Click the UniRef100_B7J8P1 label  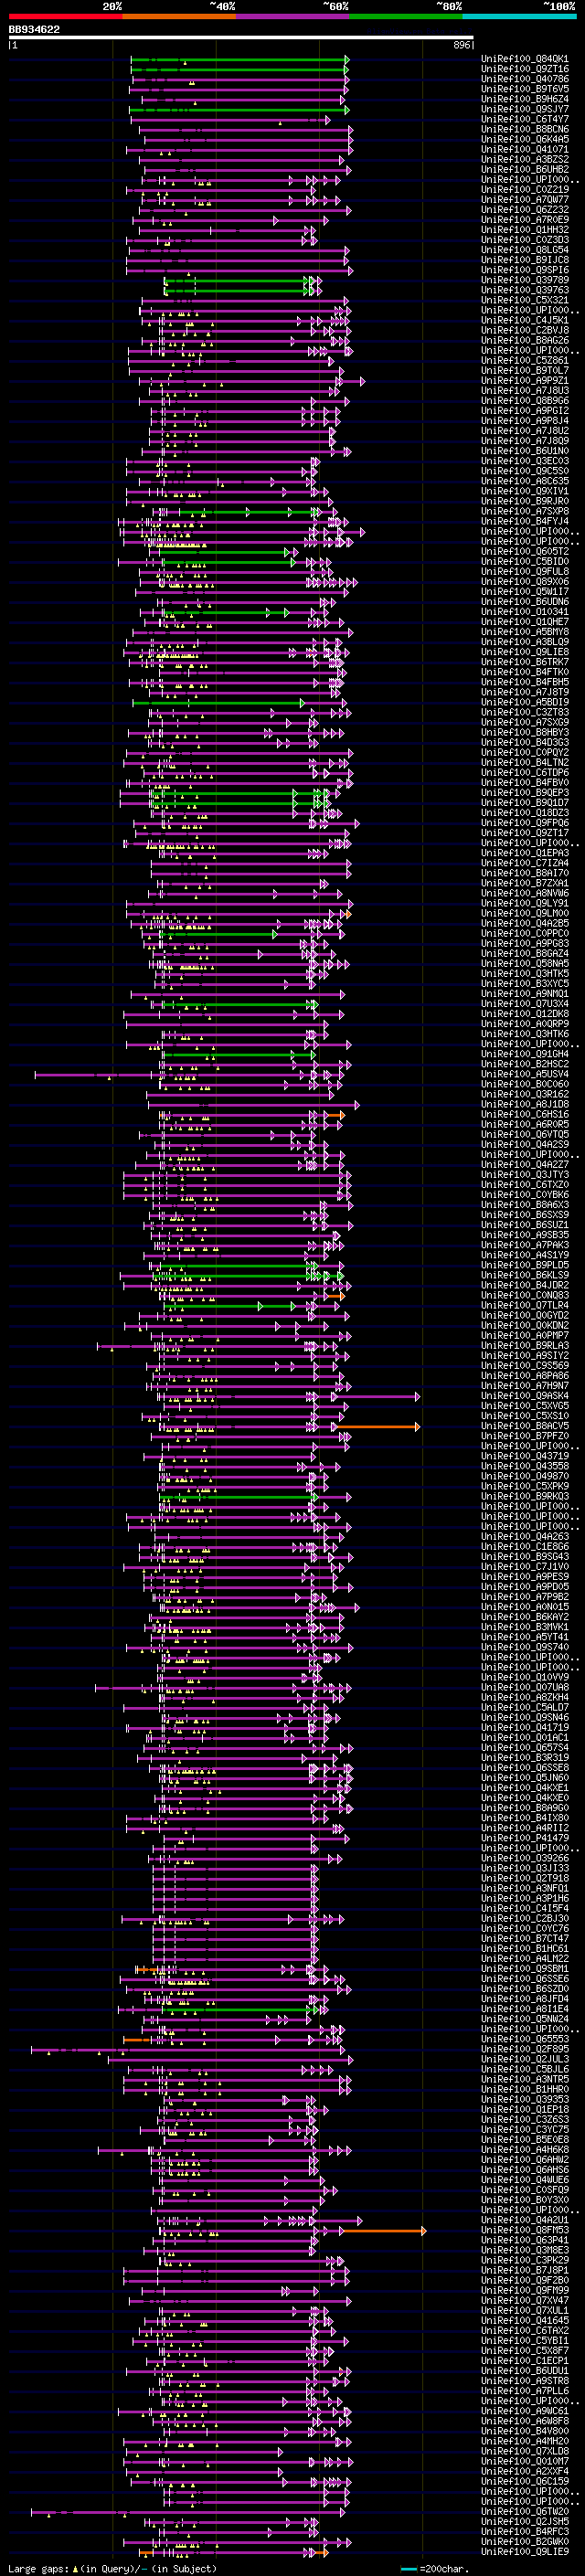(525, 2270)
